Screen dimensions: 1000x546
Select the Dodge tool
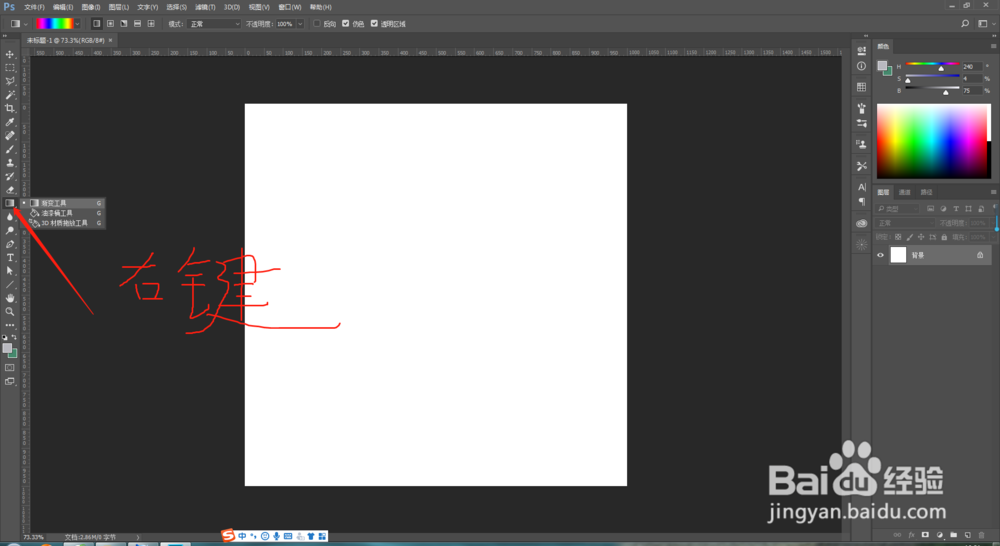(x=10, y=230)
